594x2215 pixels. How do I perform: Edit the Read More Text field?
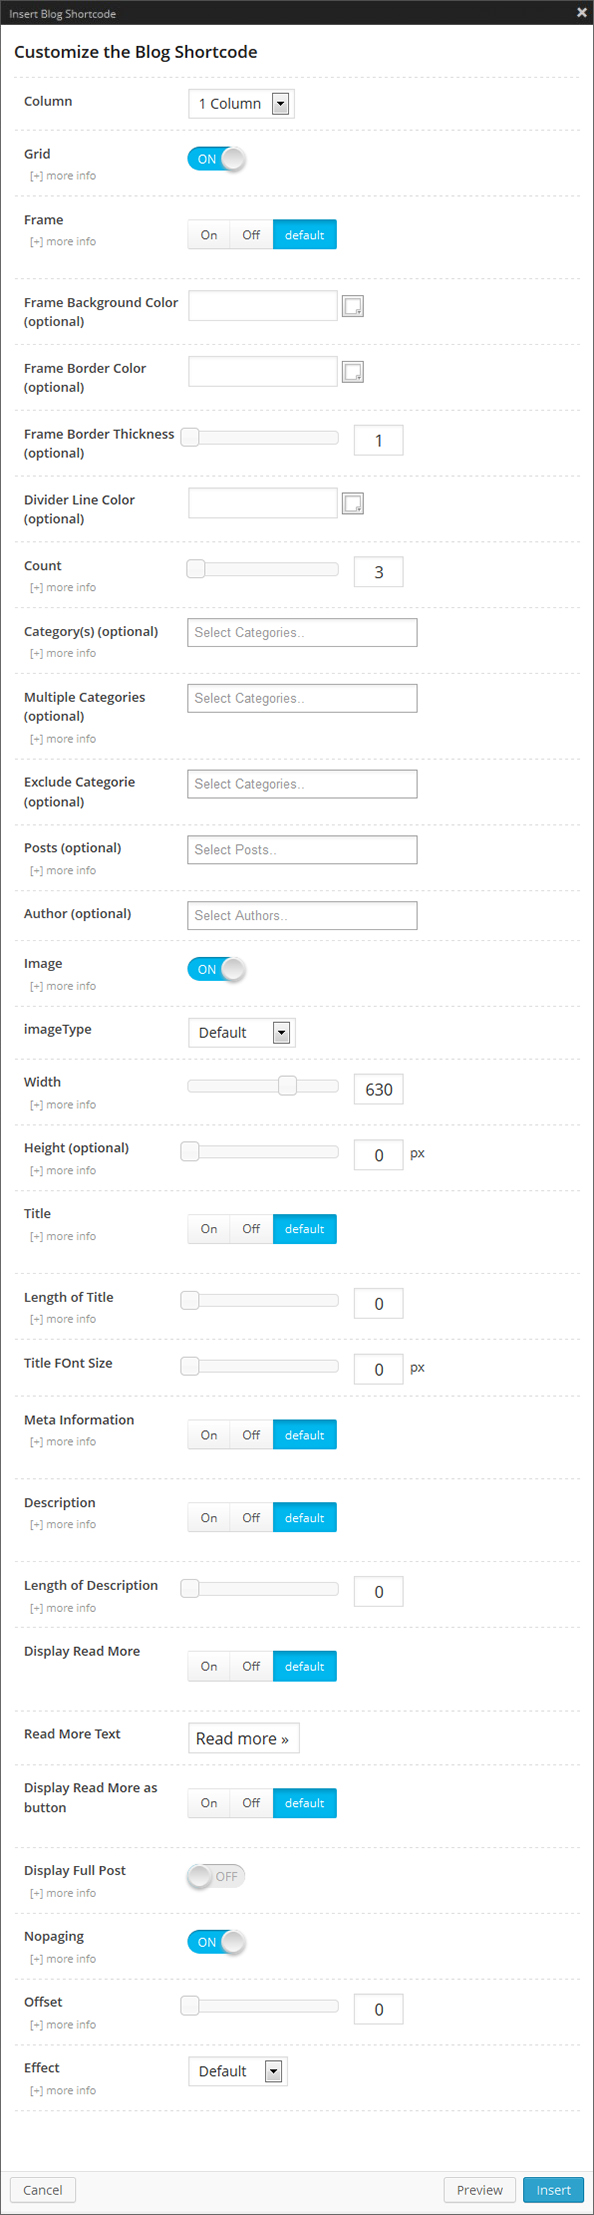pyautogui.click(x=243, y=1738)
